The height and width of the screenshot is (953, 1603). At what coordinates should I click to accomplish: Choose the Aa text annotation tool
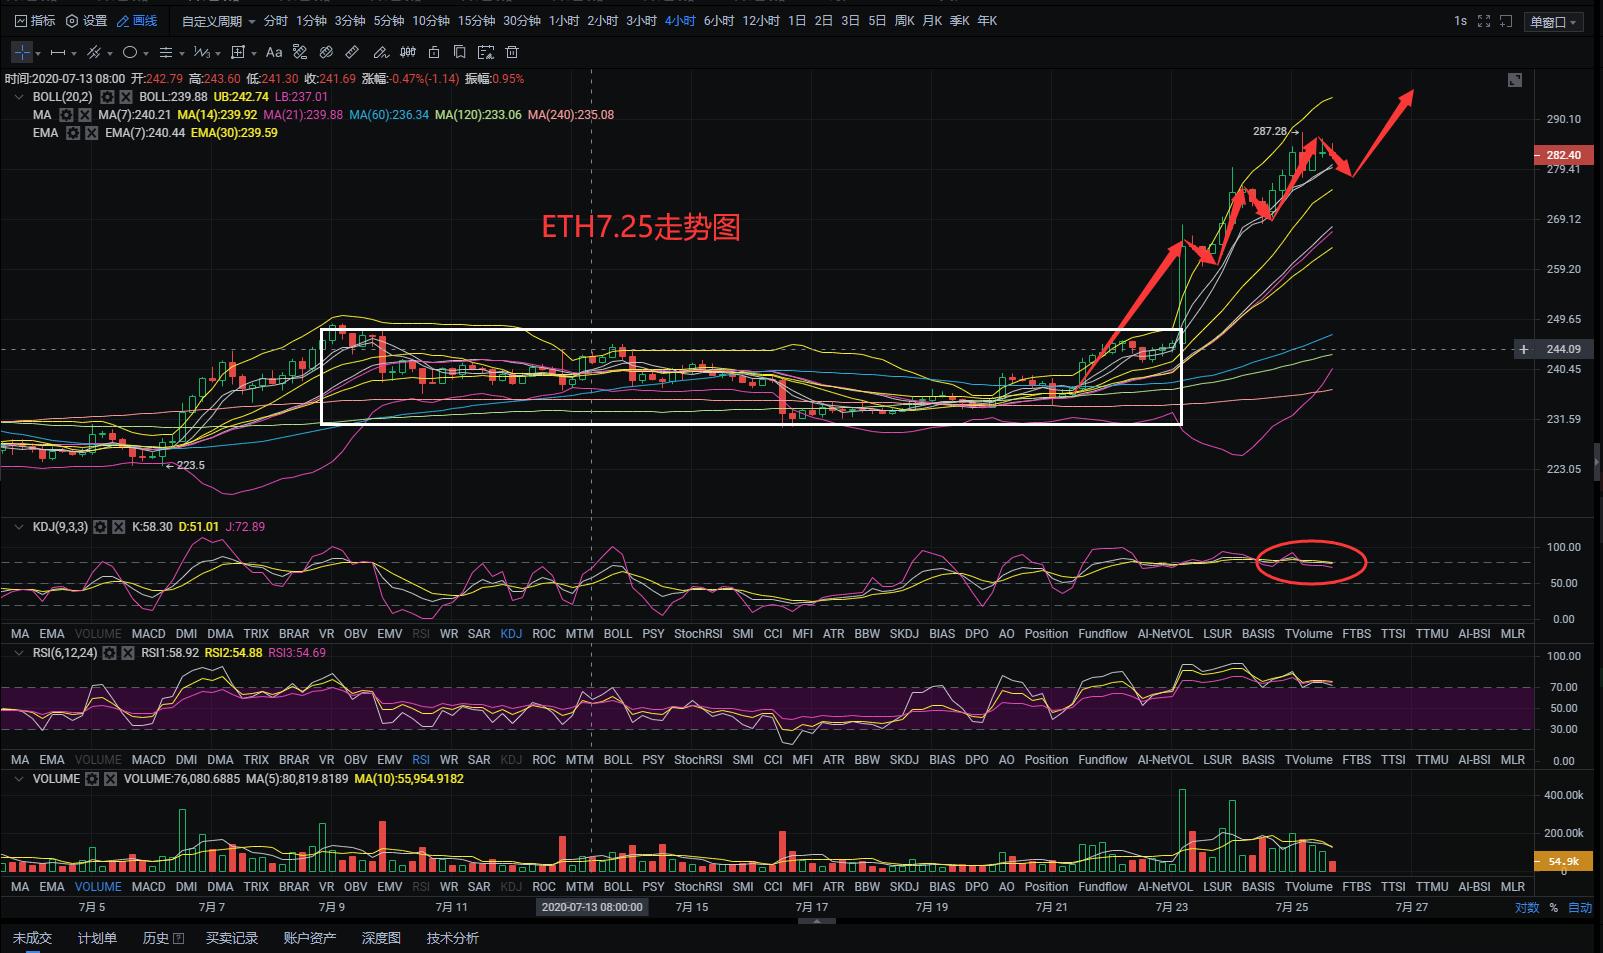pyautogui.click(x=274, y=52)
